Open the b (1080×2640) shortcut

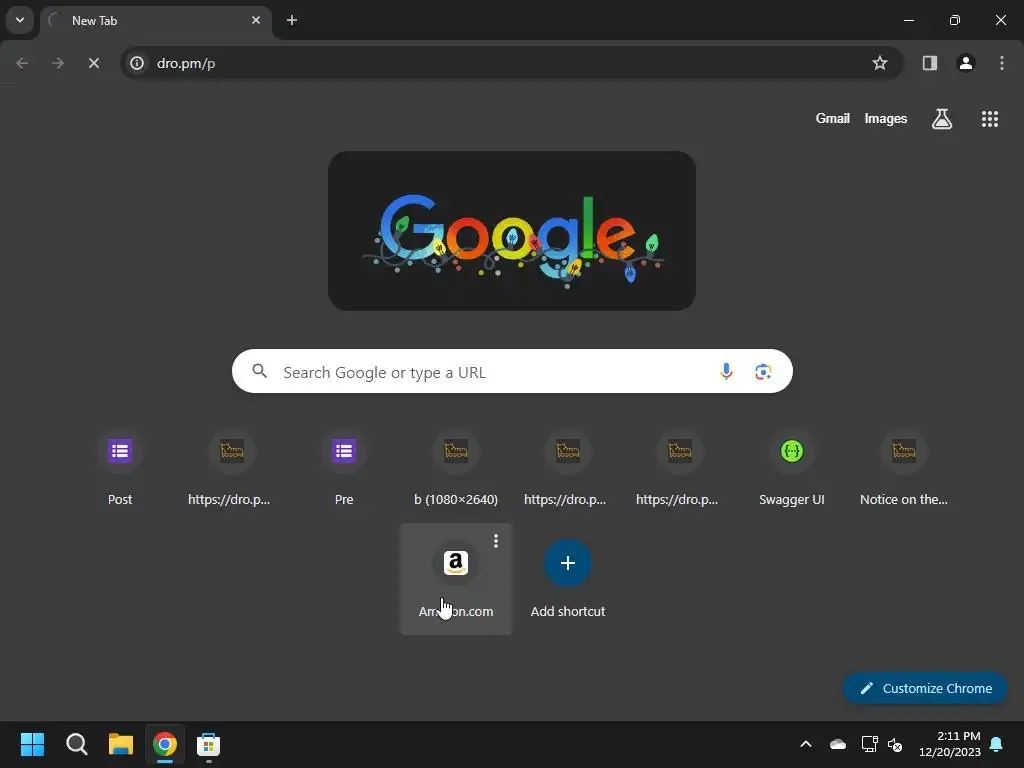coord(456,468)
